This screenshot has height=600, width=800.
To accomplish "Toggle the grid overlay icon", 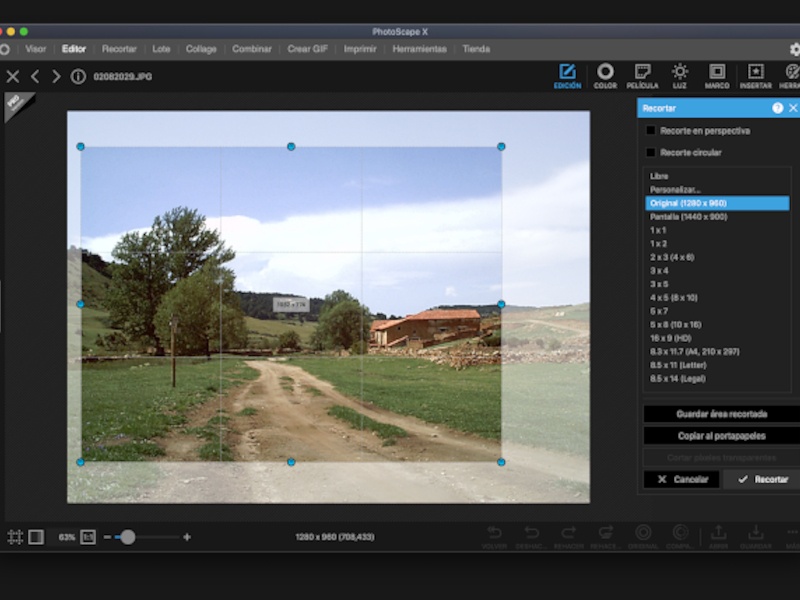I will pos(15,537).
